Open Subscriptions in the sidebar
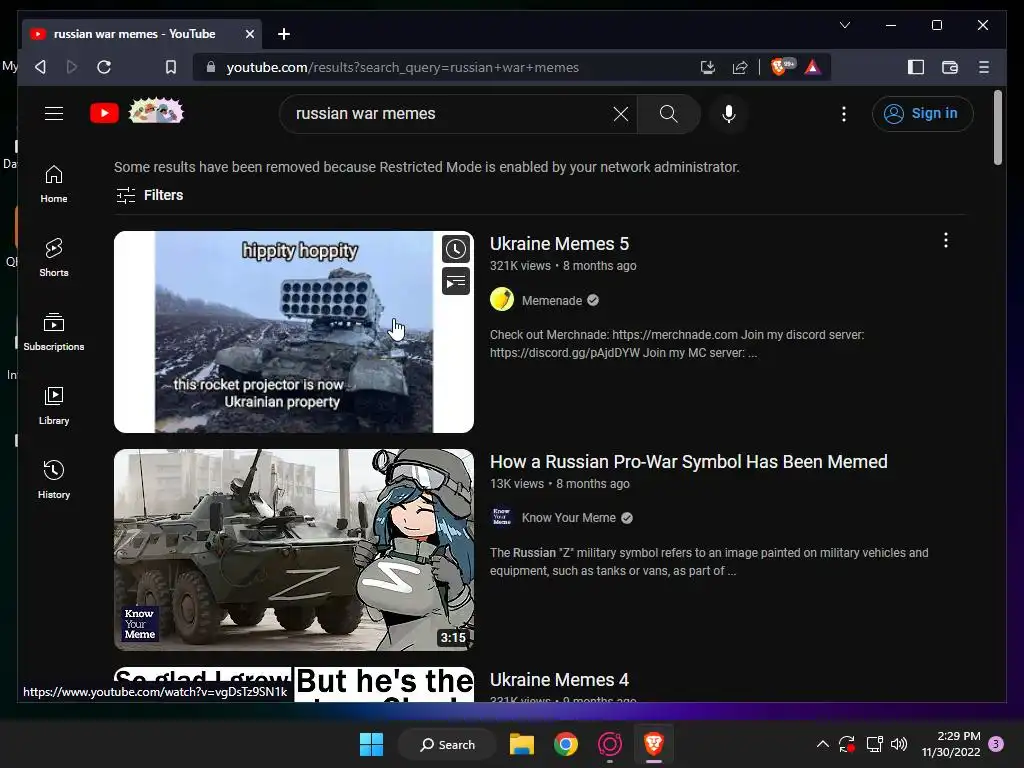This screenshot has width=1024, height=768. [54, 332]
